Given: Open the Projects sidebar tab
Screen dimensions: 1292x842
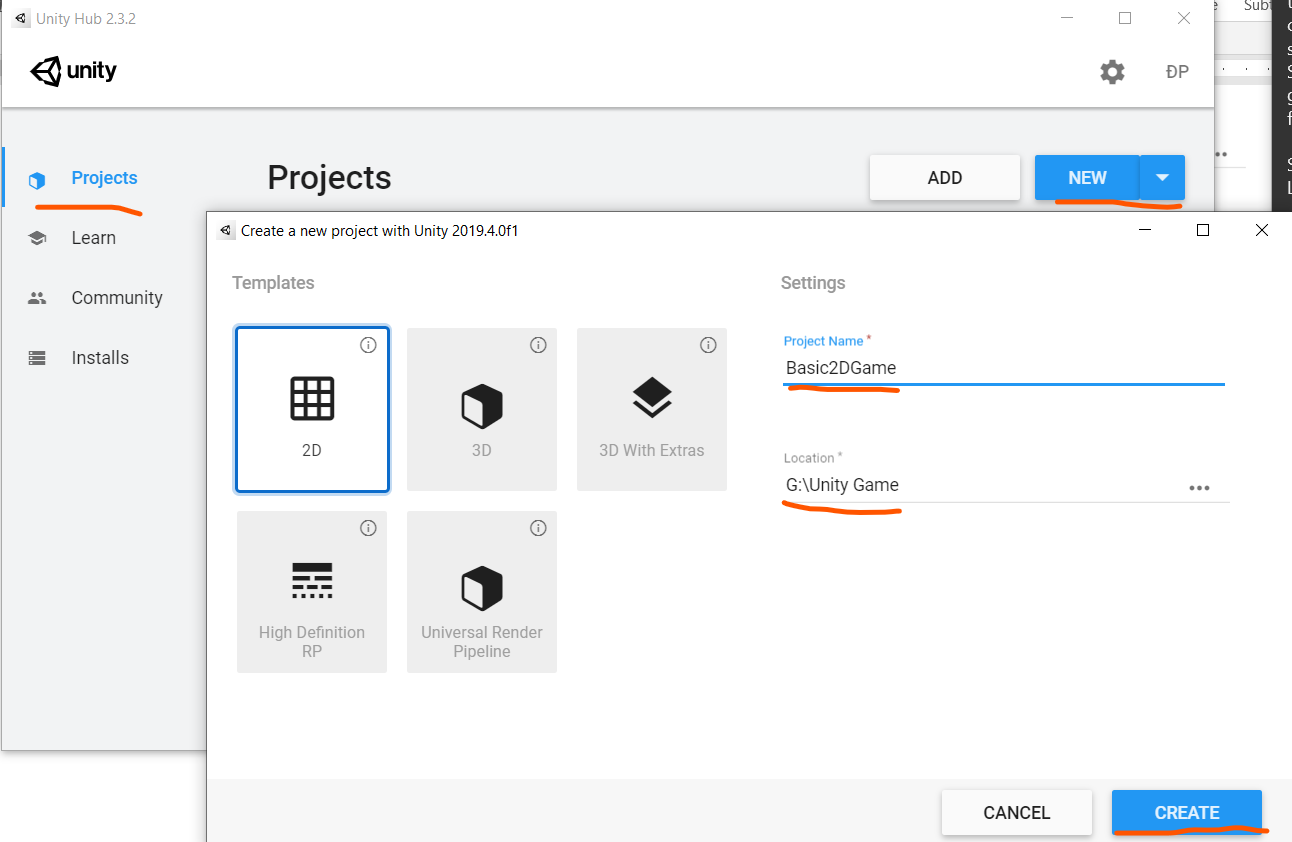Looking at the screenshot, I should 104,178.
